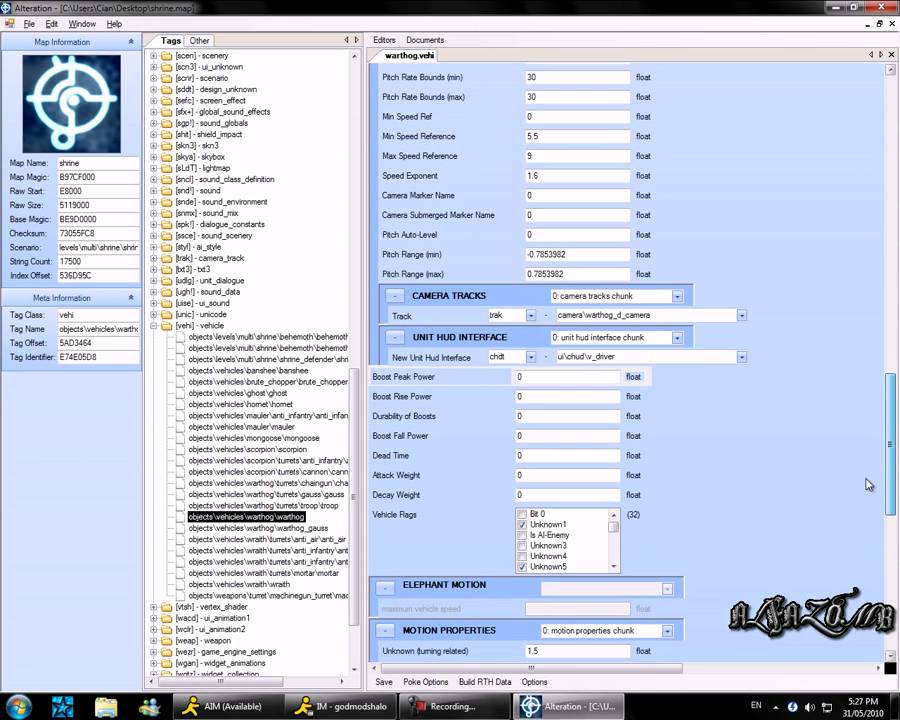This screenshot has width=900, height=720.
Task: Click the Bluetooth tray icon
Action: coord(793,707)
